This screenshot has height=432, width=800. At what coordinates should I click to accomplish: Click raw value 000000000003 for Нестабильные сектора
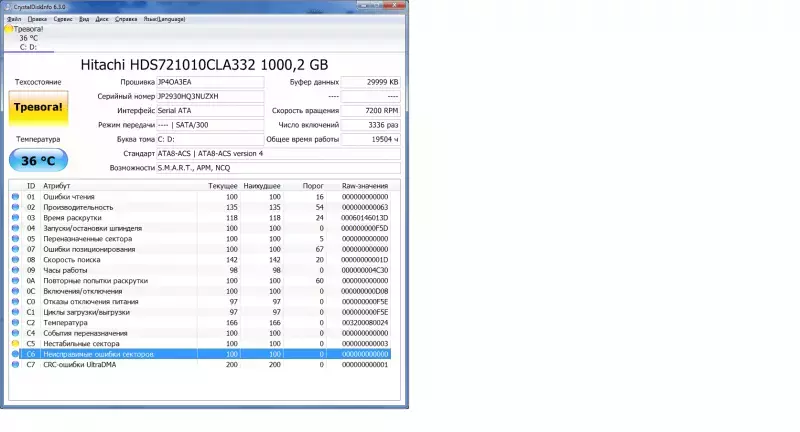coord(365,344)
